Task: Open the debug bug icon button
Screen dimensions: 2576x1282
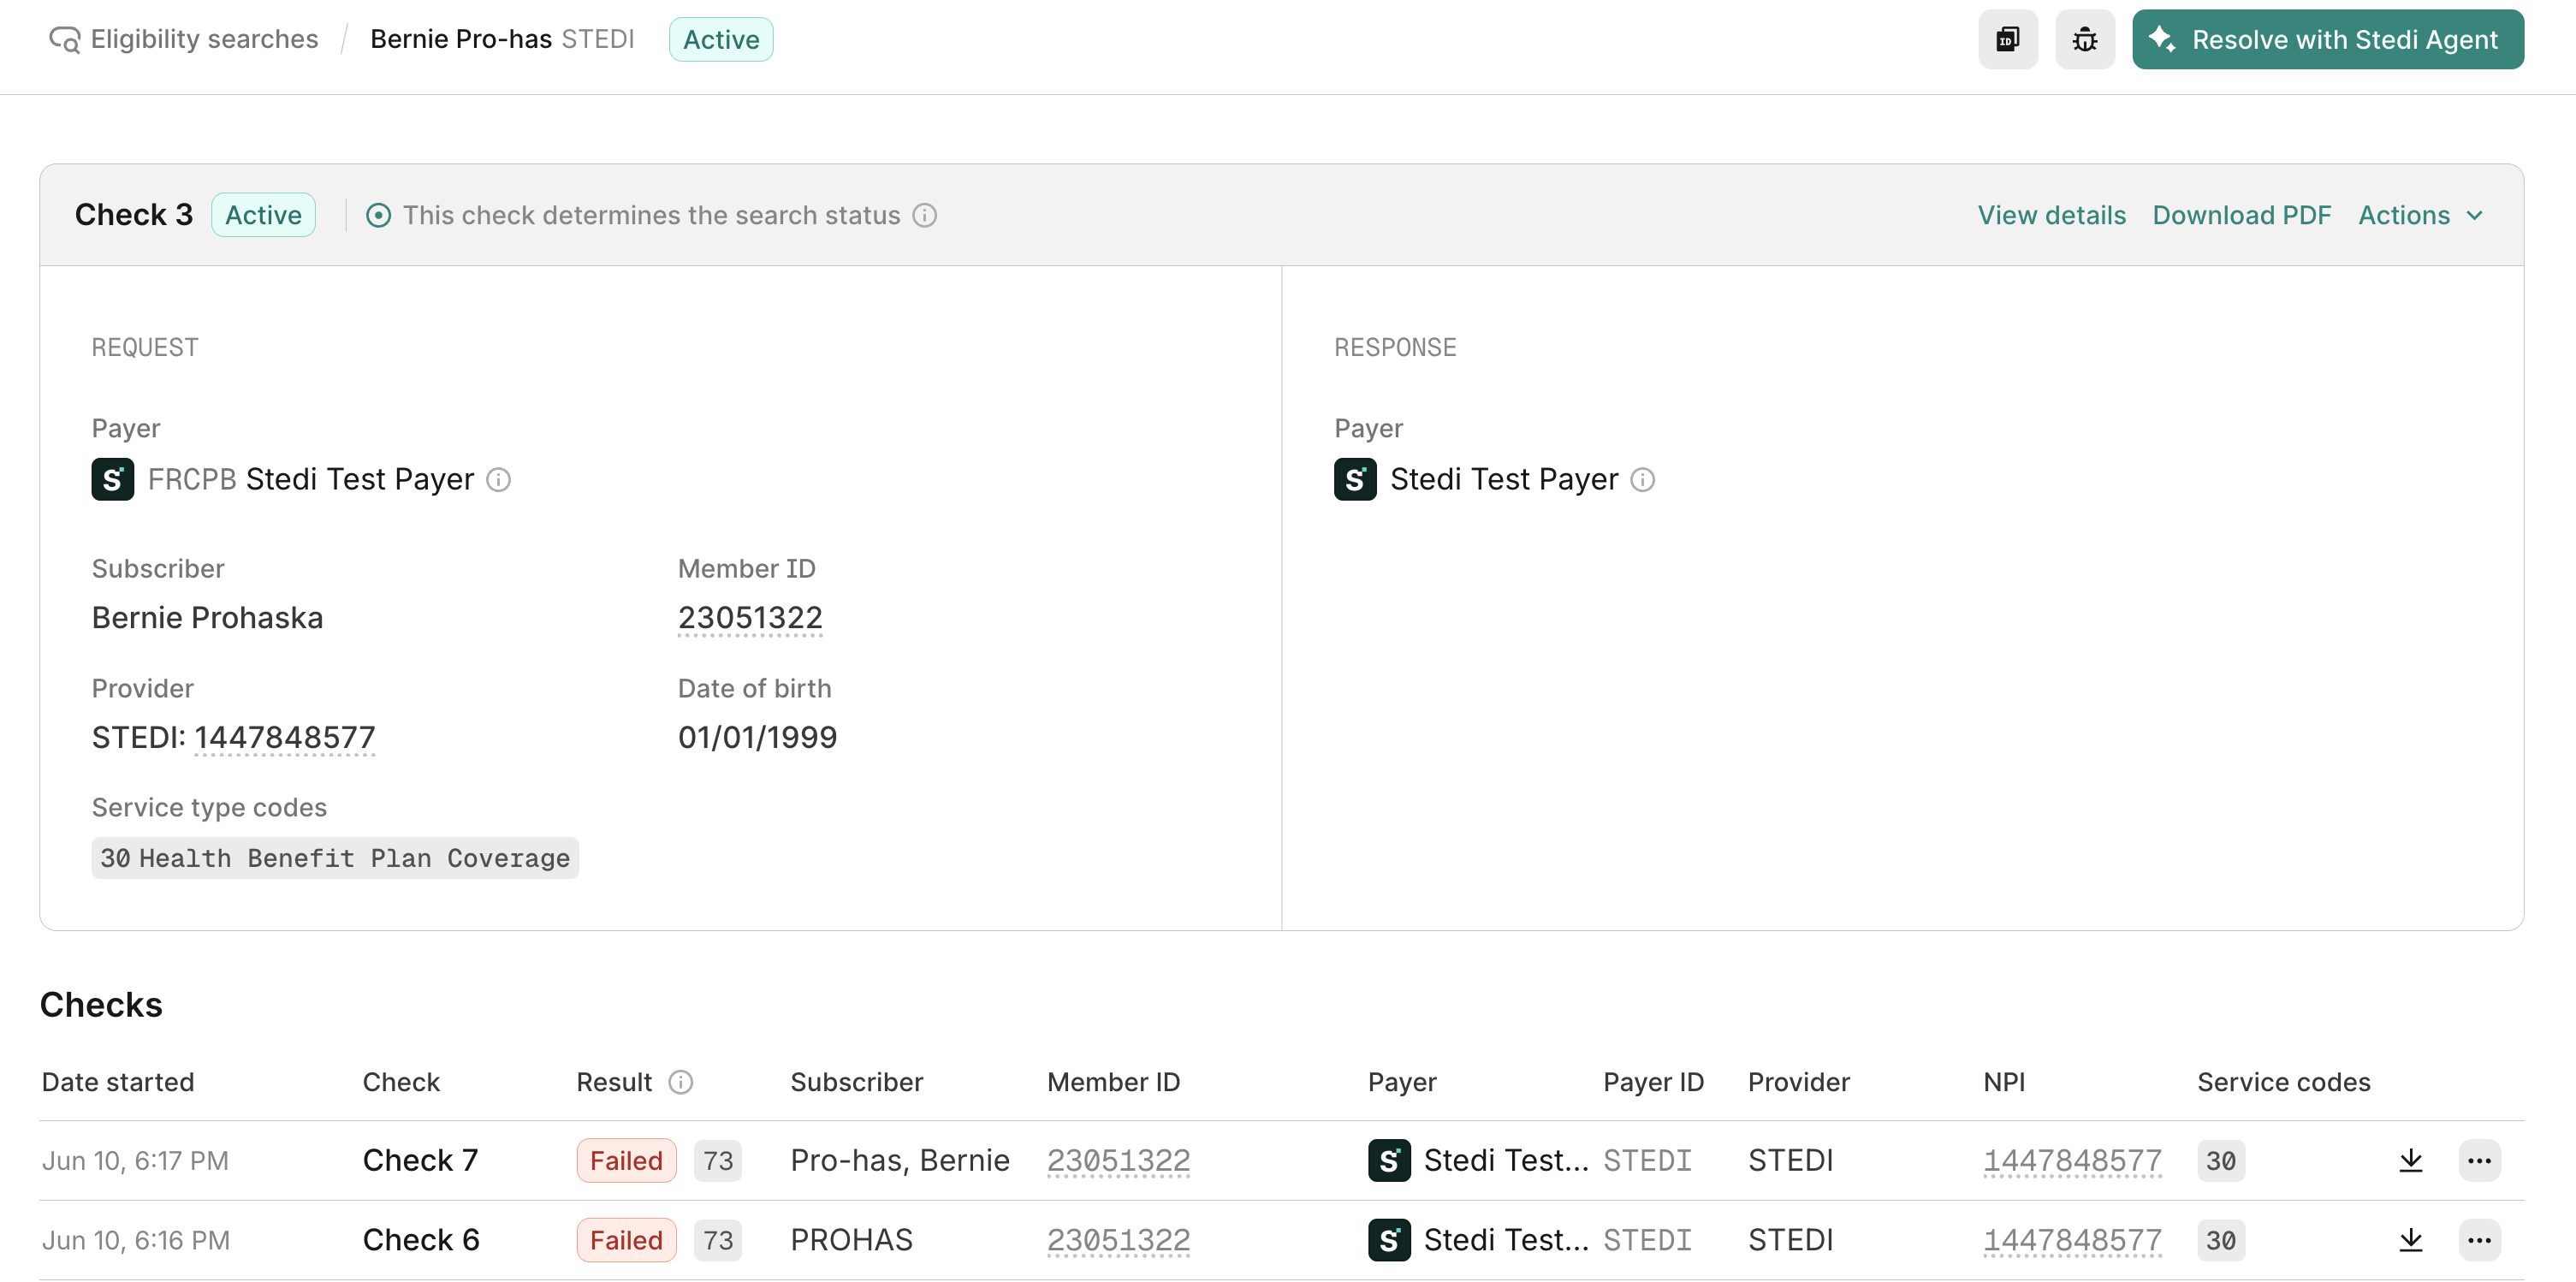Action: [x=2084, y=39]
